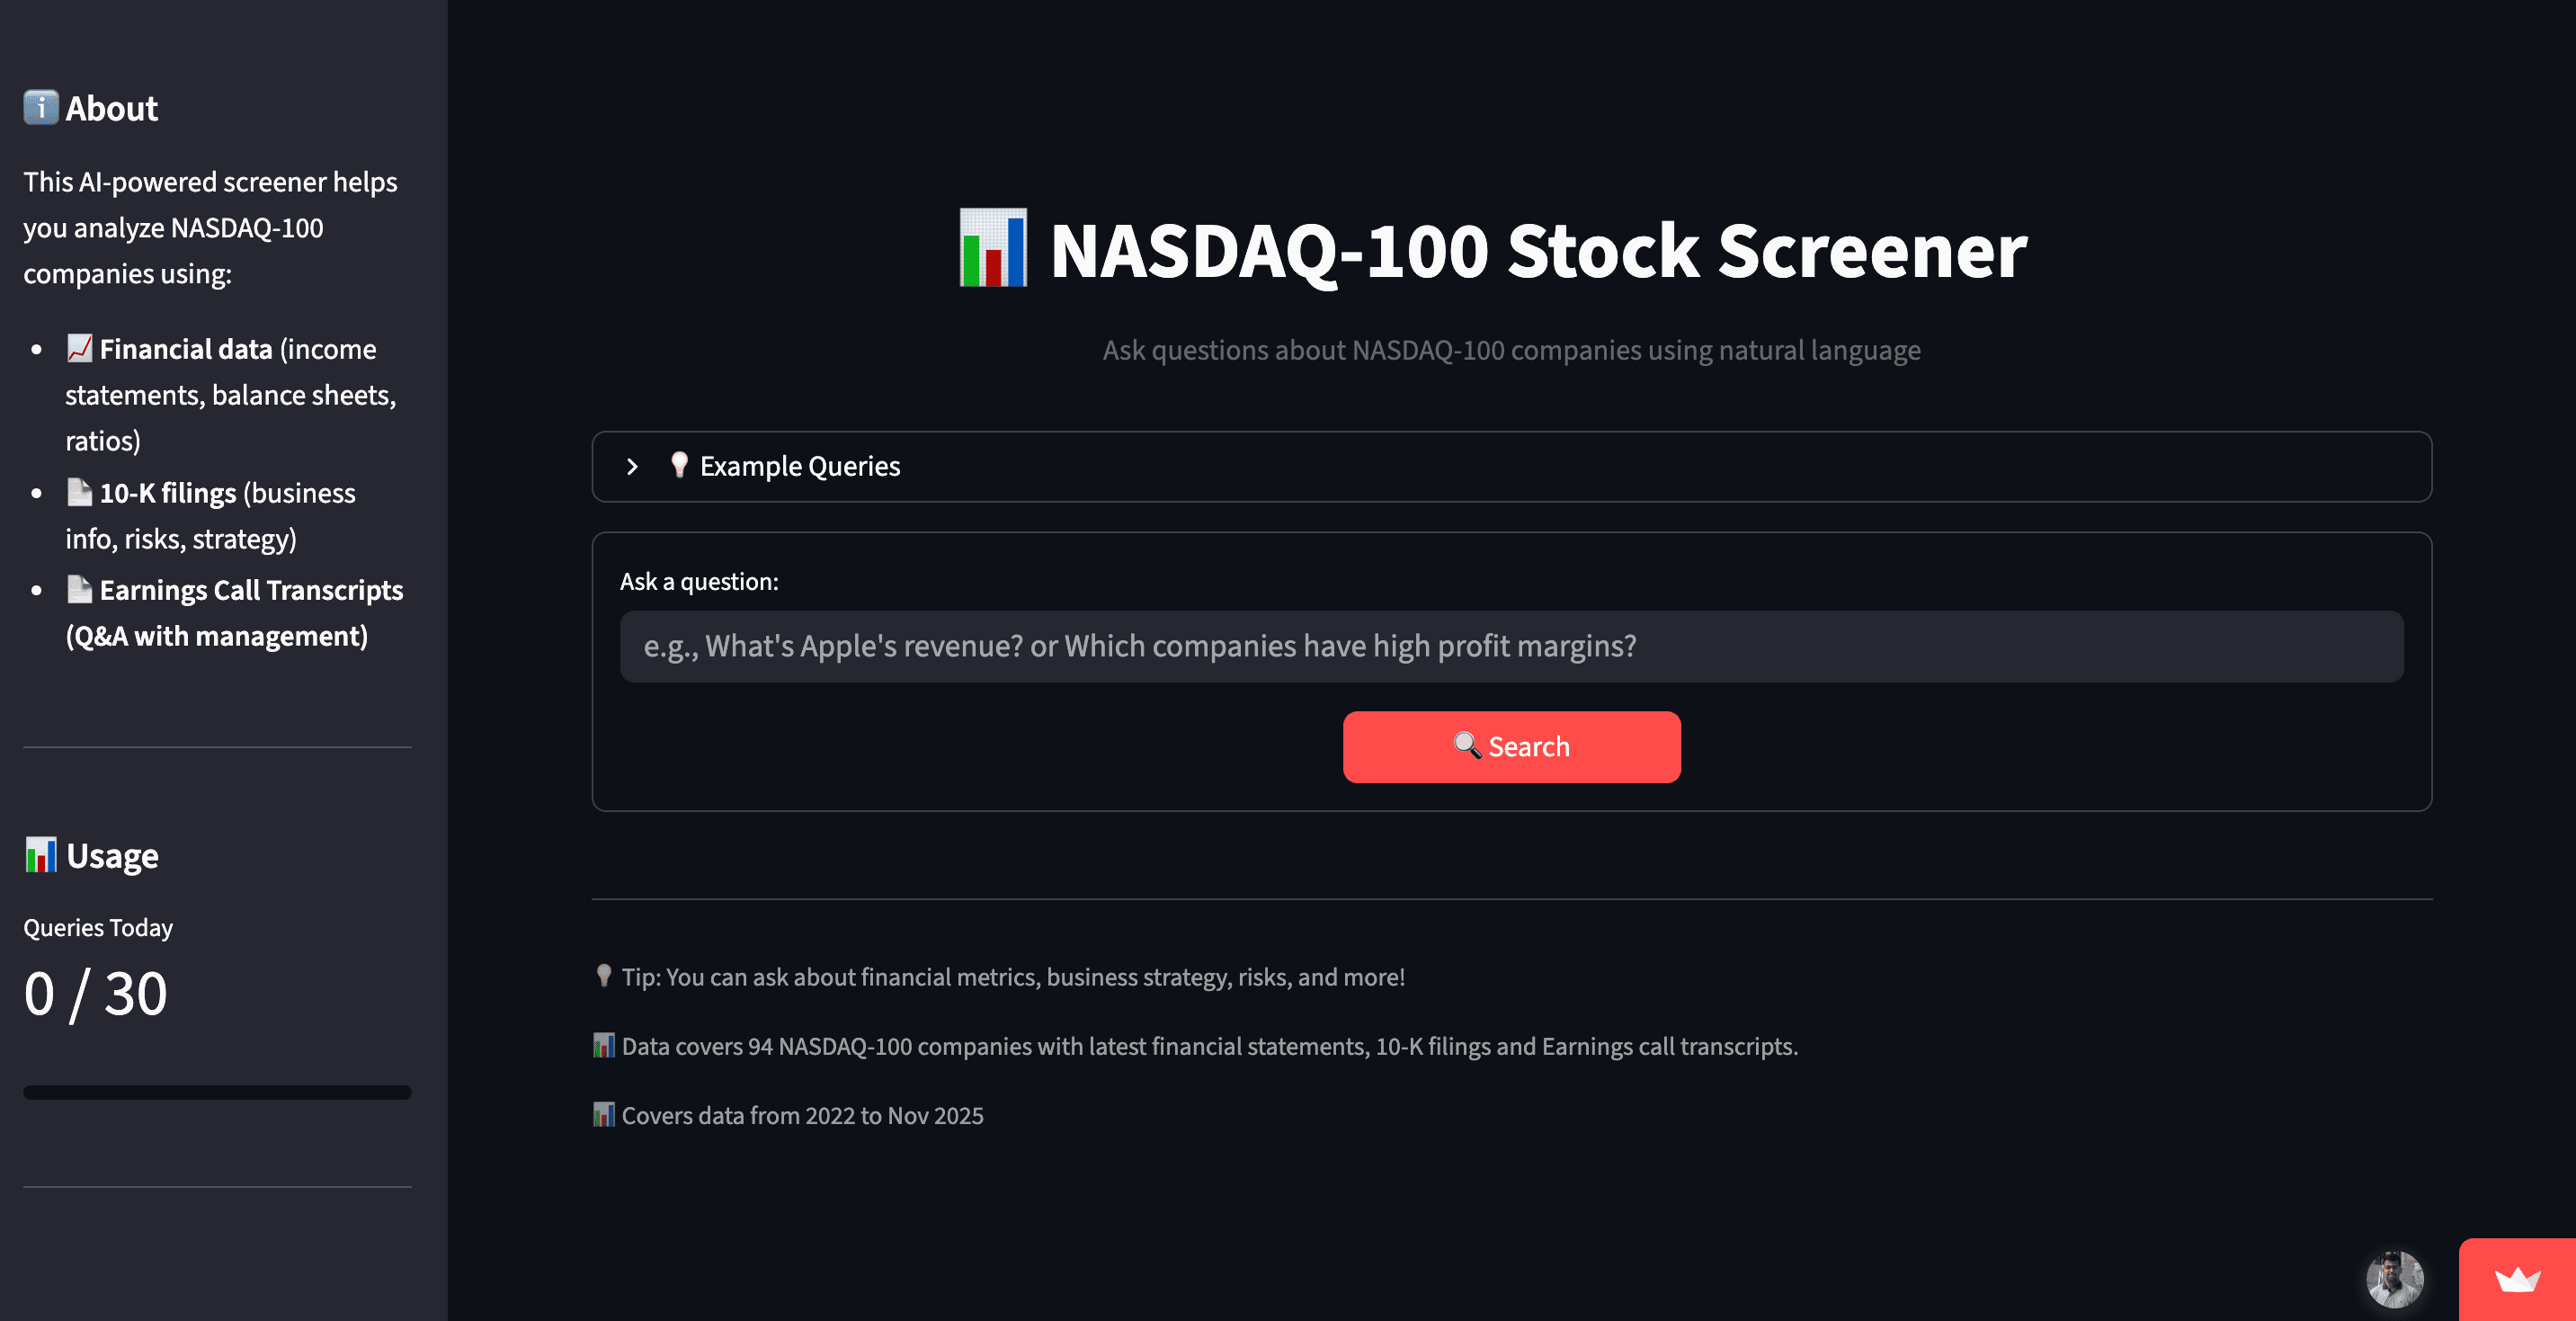Click the progress bar below the queries counter
This screenshot has height=1321, width=2576.
[x=217, y=1092]
